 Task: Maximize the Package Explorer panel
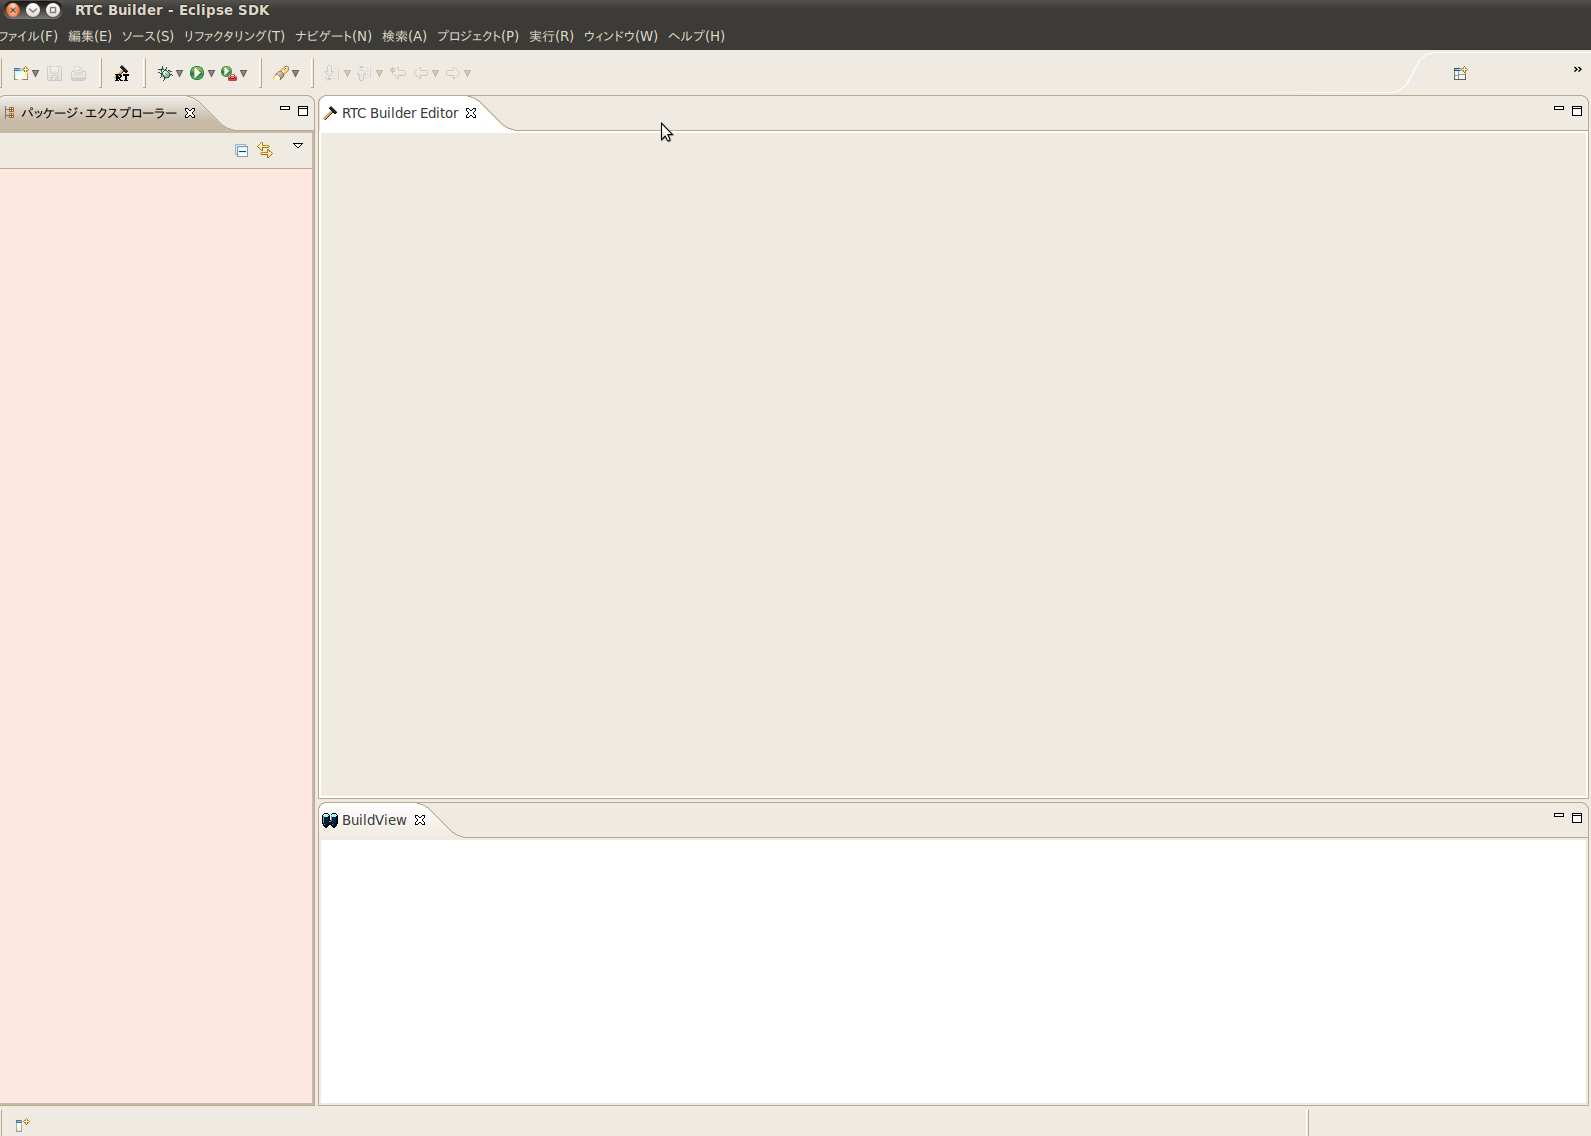pos(303,111)
